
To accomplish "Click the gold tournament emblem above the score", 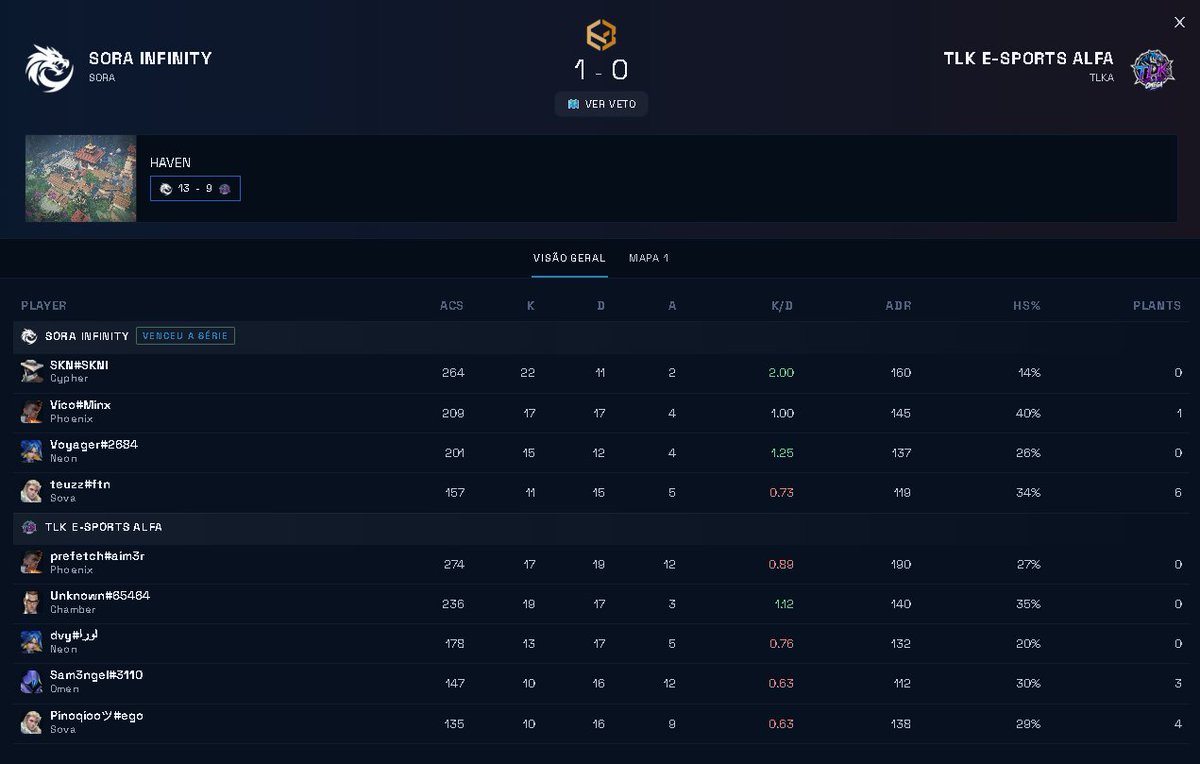I will click(601, 35).
